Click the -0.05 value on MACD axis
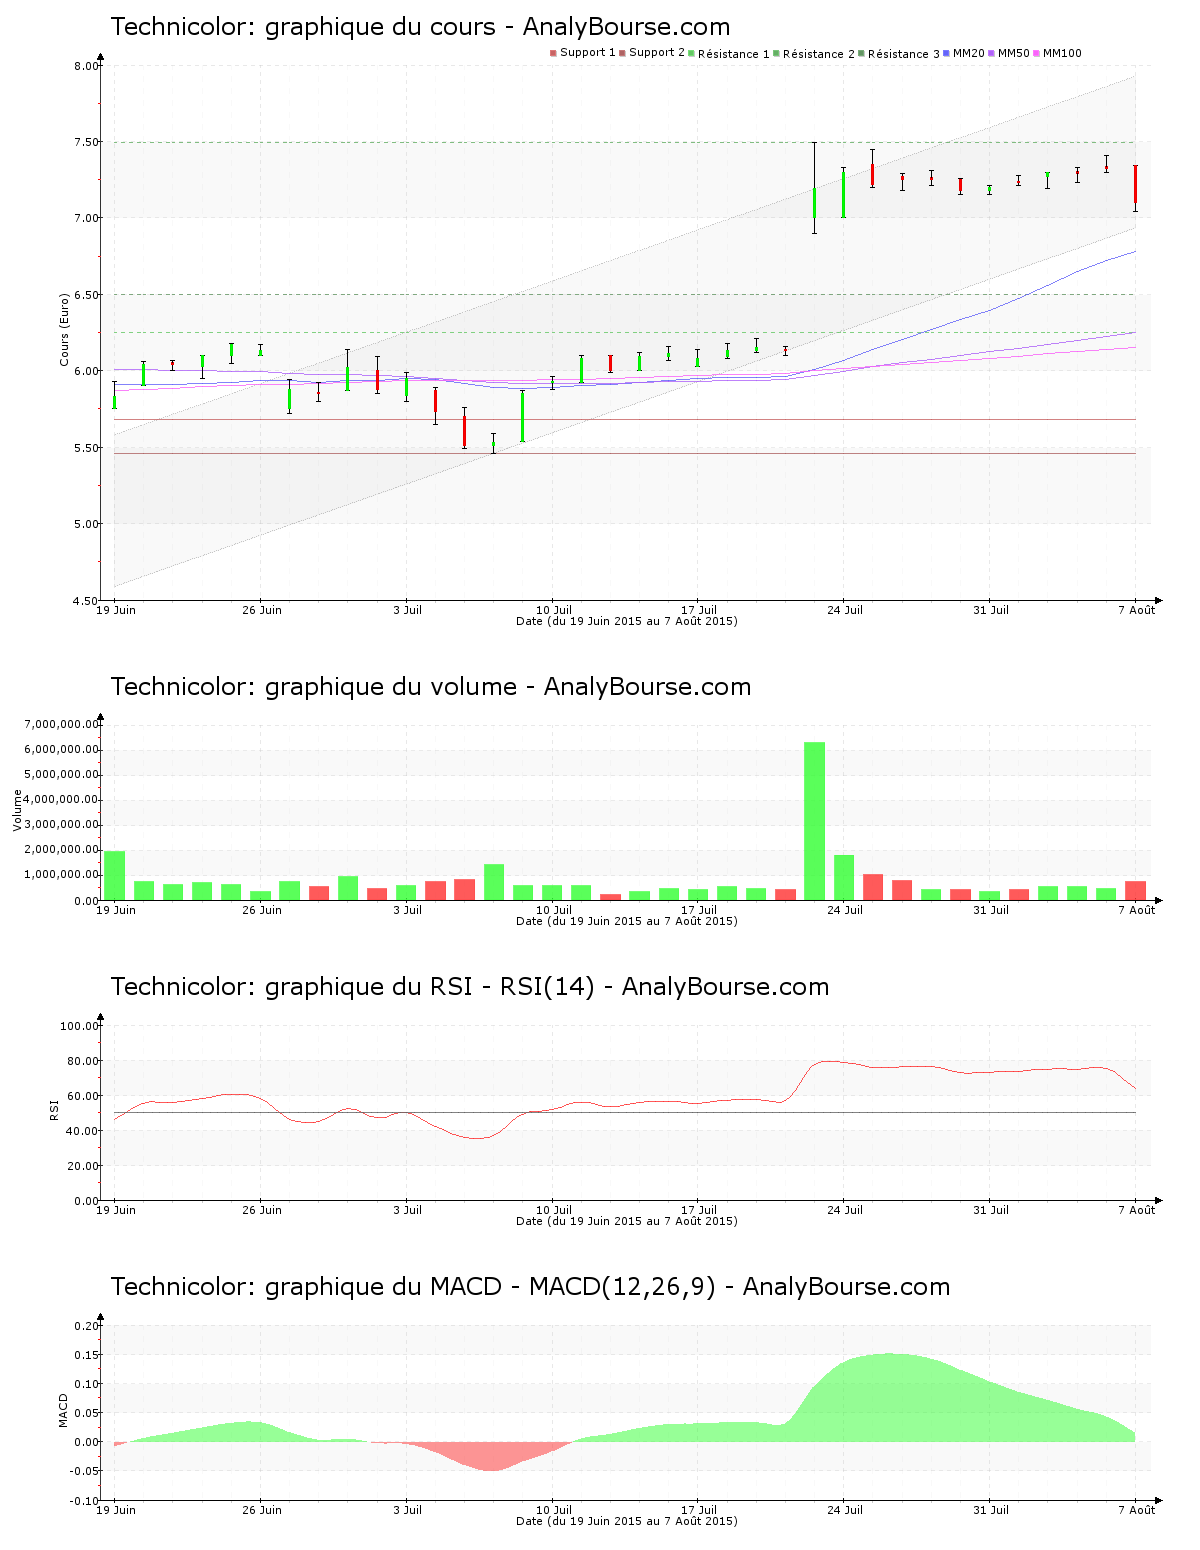The image size is (1200, 1550). (84, 1471)
